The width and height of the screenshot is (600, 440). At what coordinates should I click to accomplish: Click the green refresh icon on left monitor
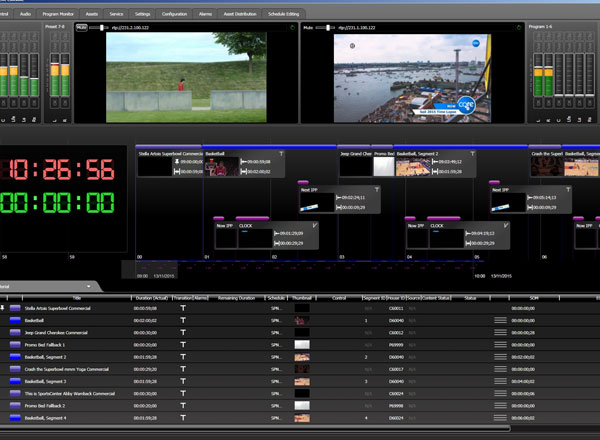click(293, 28)
